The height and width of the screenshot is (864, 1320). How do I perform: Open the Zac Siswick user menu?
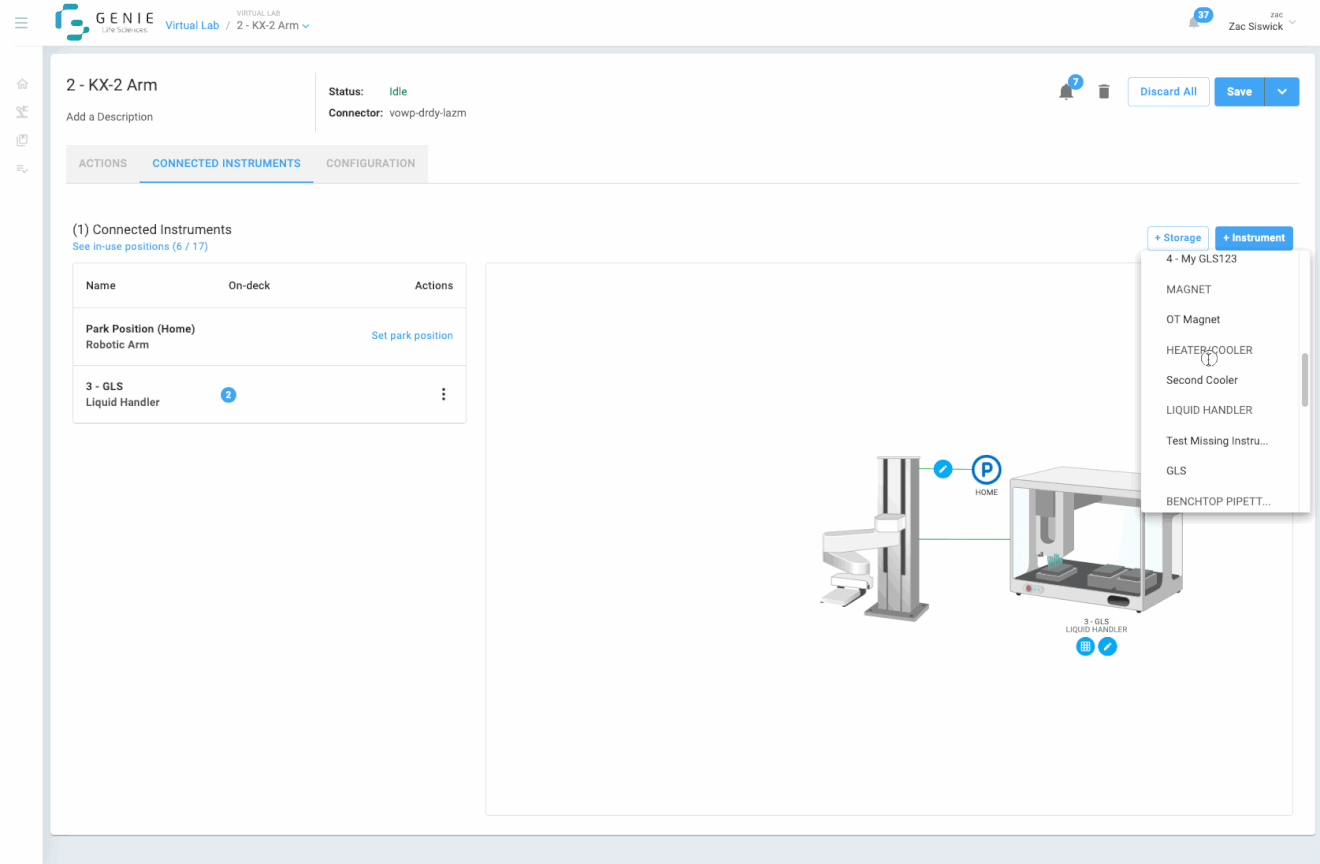[1261, 22]
